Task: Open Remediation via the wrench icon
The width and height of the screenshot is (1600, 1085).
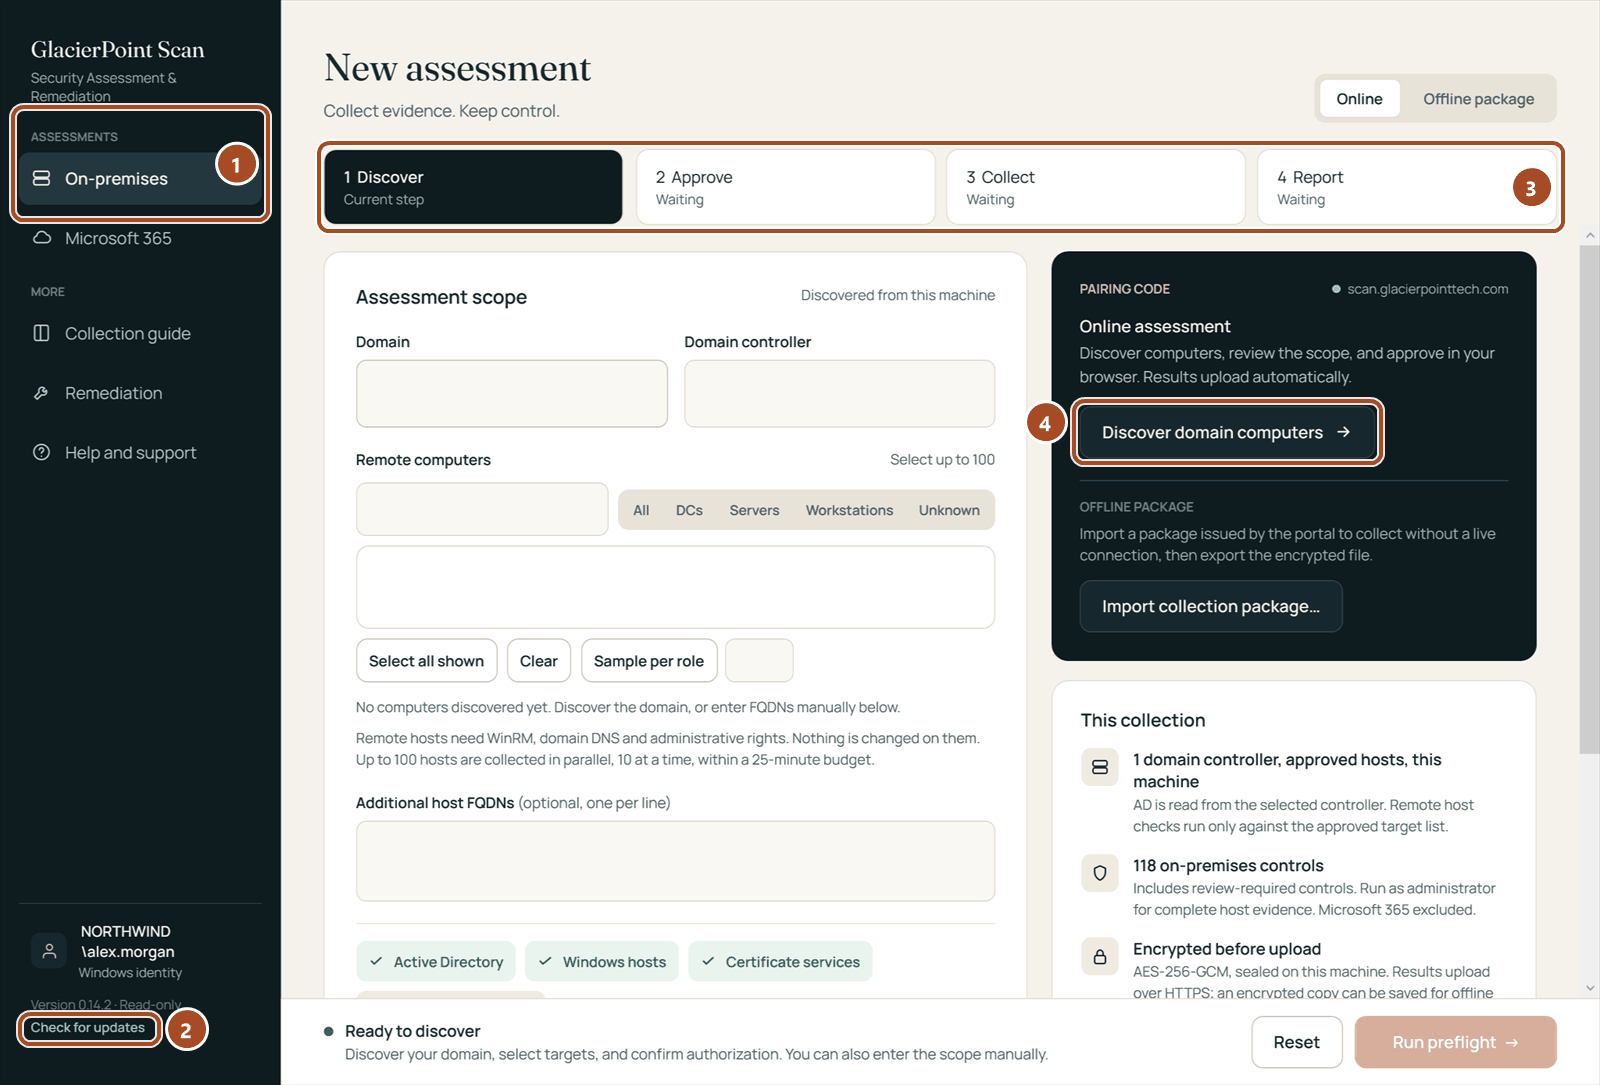Action: pyautogui.click(x=41, y=393)
